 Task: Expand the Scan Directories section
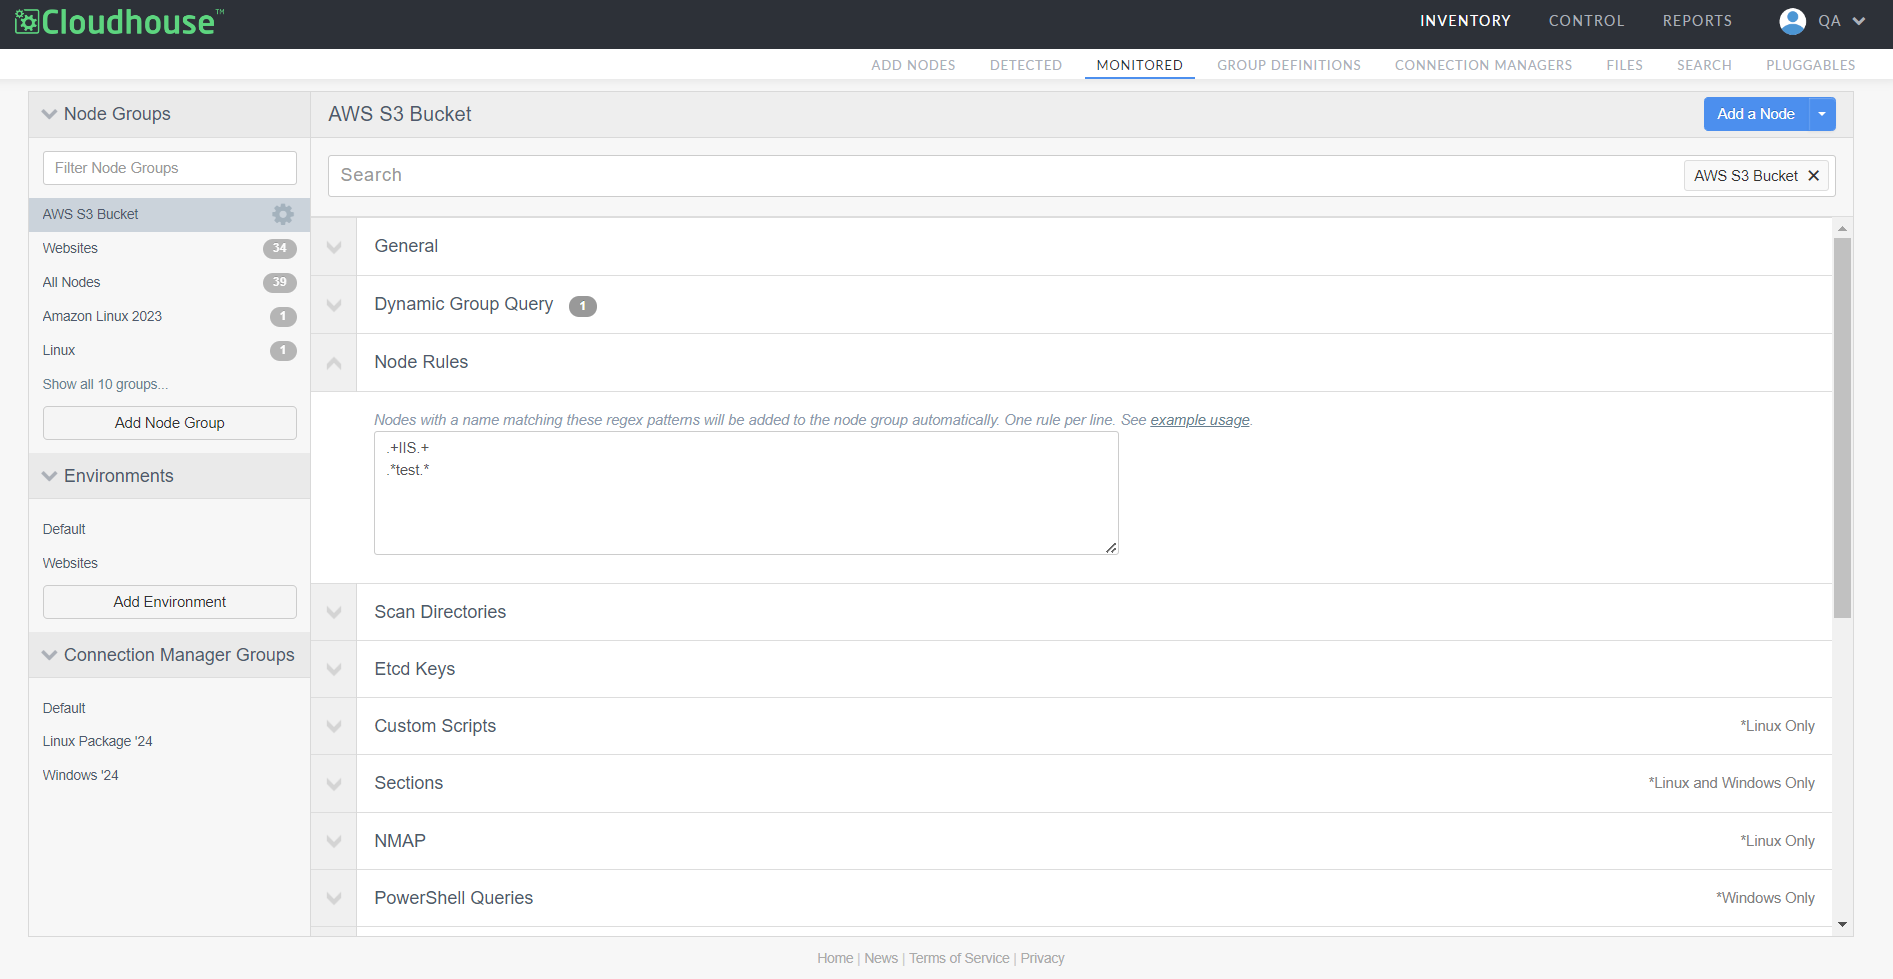click(334, 612)
